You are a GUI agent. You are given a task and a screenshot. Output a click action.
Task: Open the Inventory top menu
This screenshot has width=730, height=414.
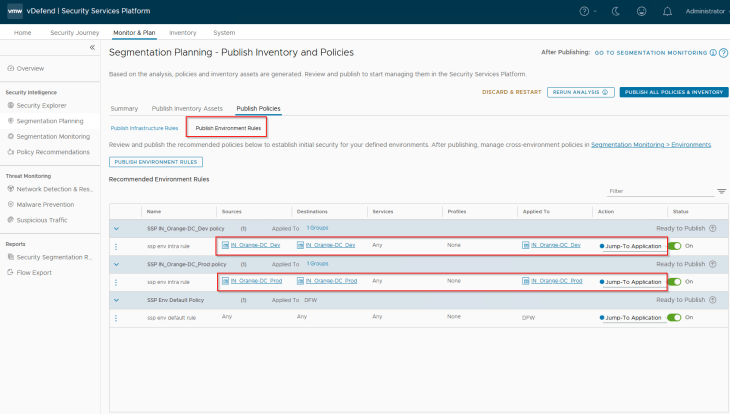(x=183, y=33)
